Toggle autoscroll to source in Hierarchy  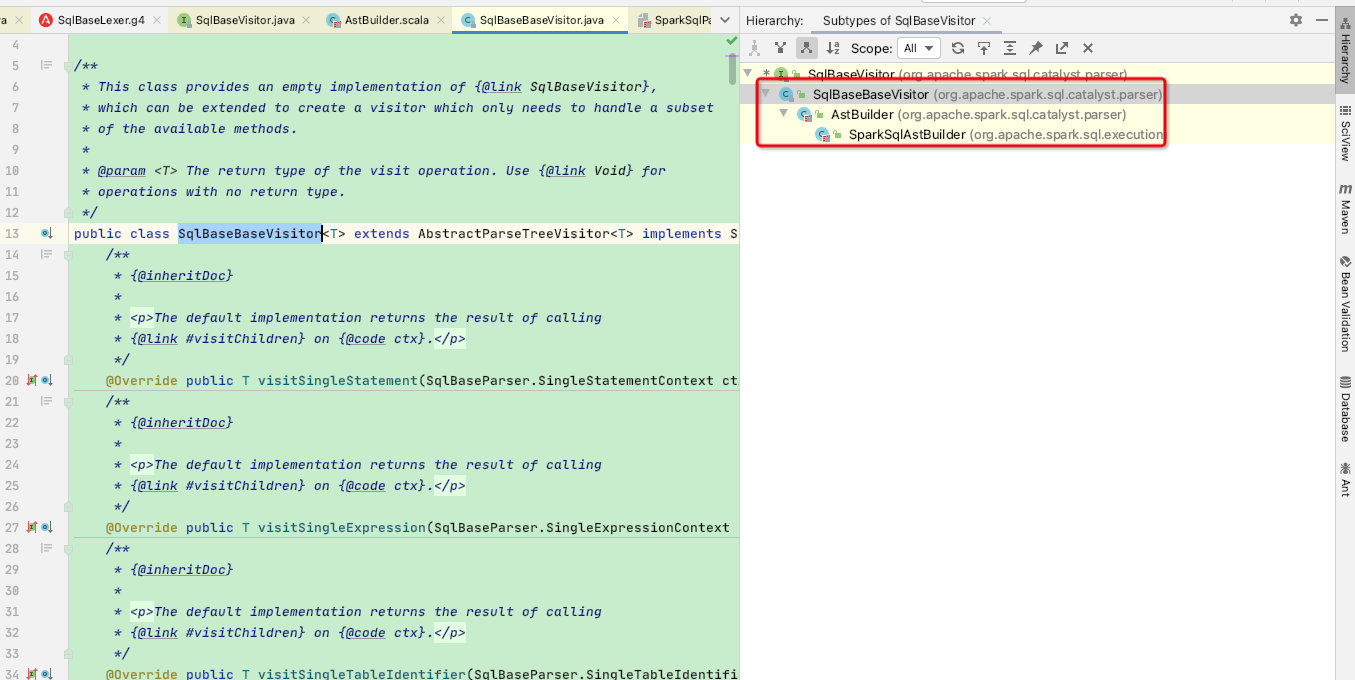pyautogui.click(x=984, y=48)
